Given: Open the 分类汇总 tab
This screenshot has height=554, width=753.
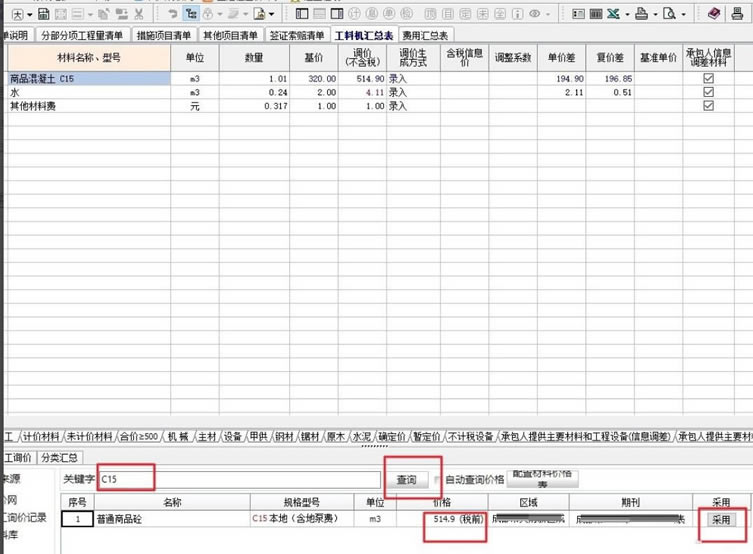Looking at the screenshot, I should pyautogui.click(x=59, y=458).
